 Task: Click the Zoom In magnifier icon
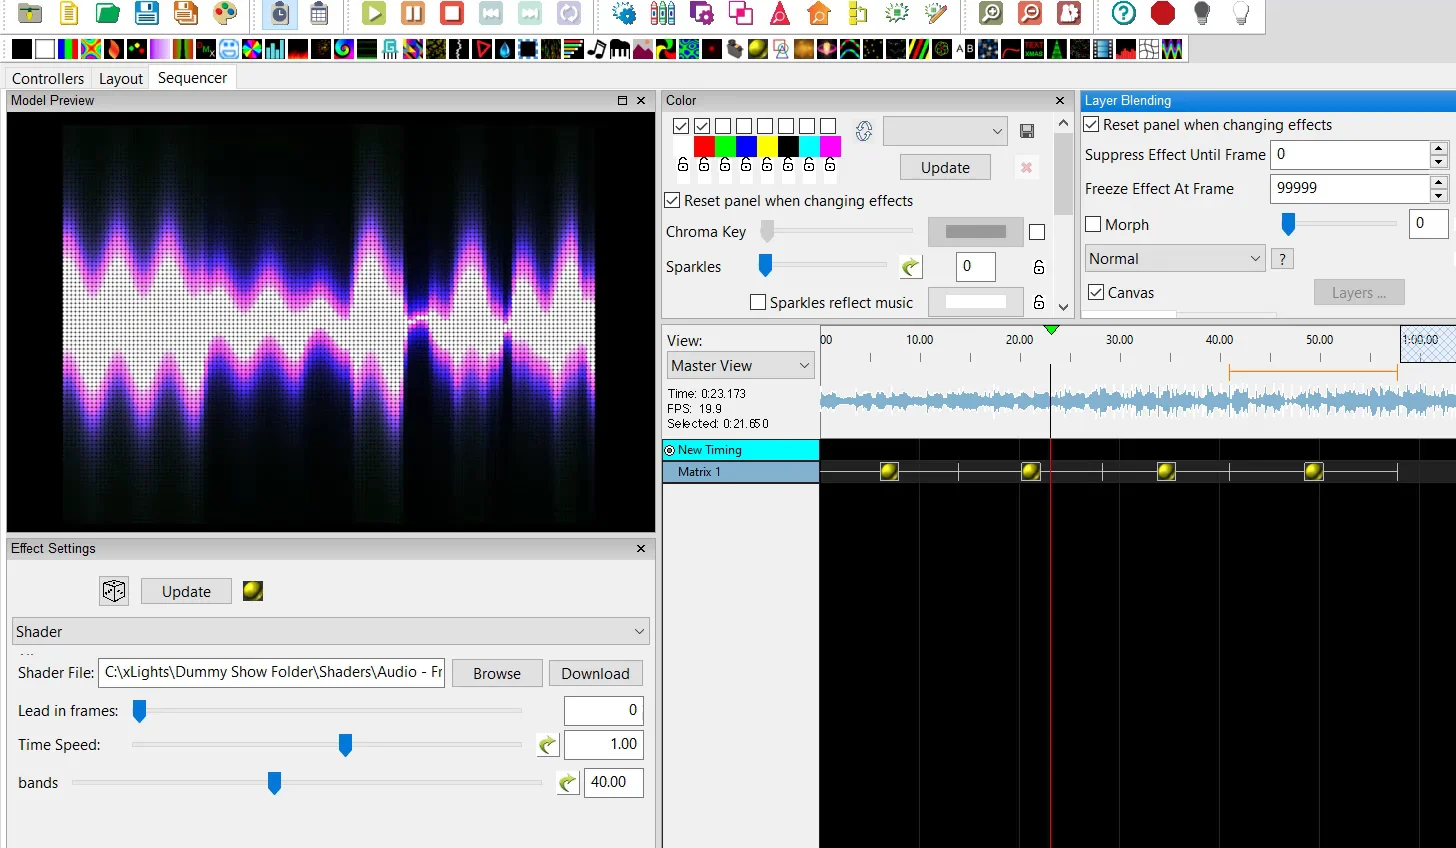tap(991, 14)
